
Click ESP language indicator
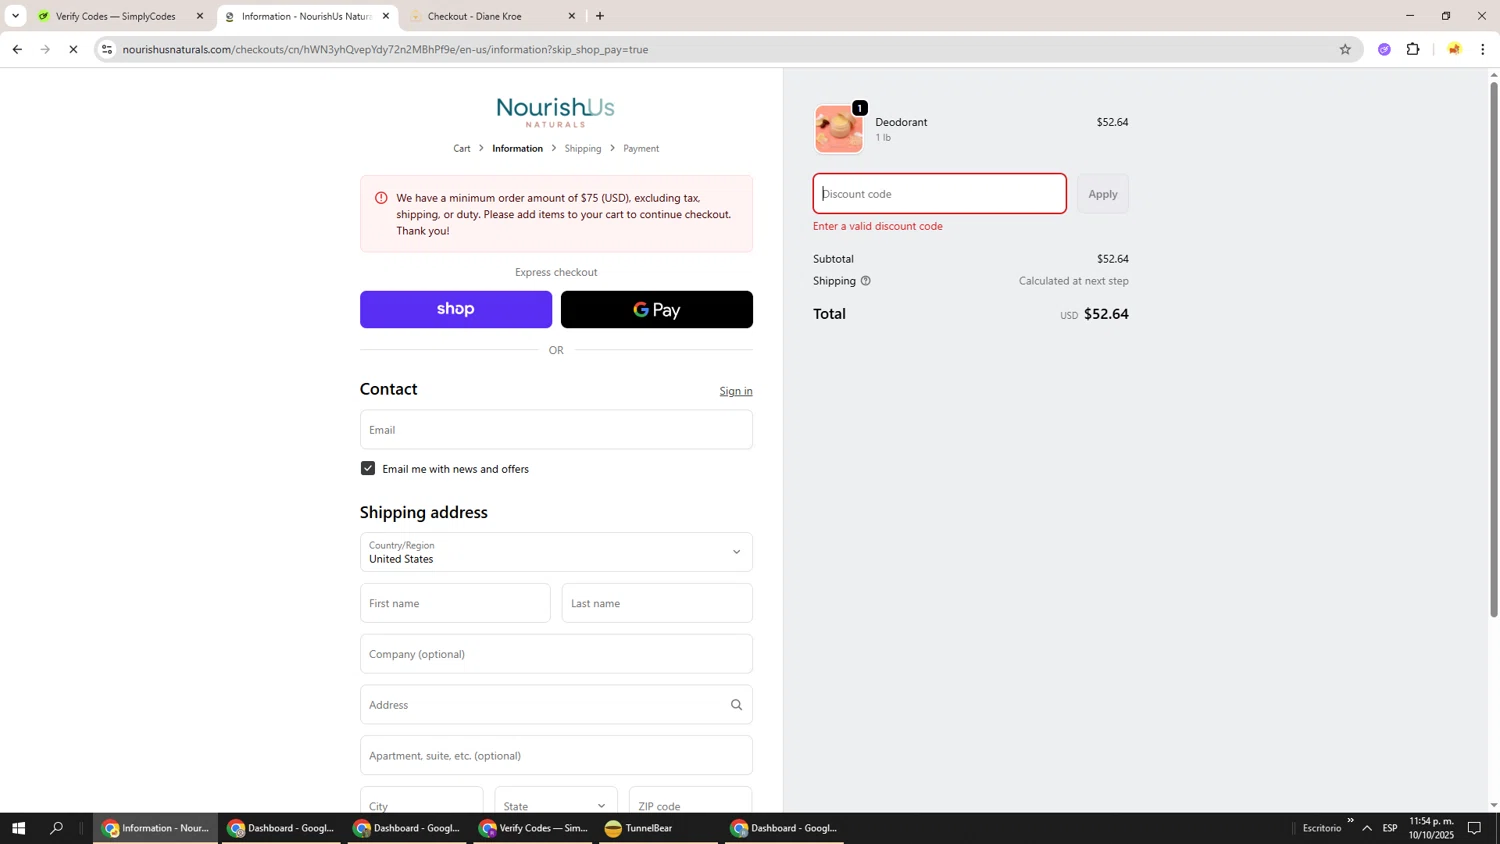tap(1390, 828)
